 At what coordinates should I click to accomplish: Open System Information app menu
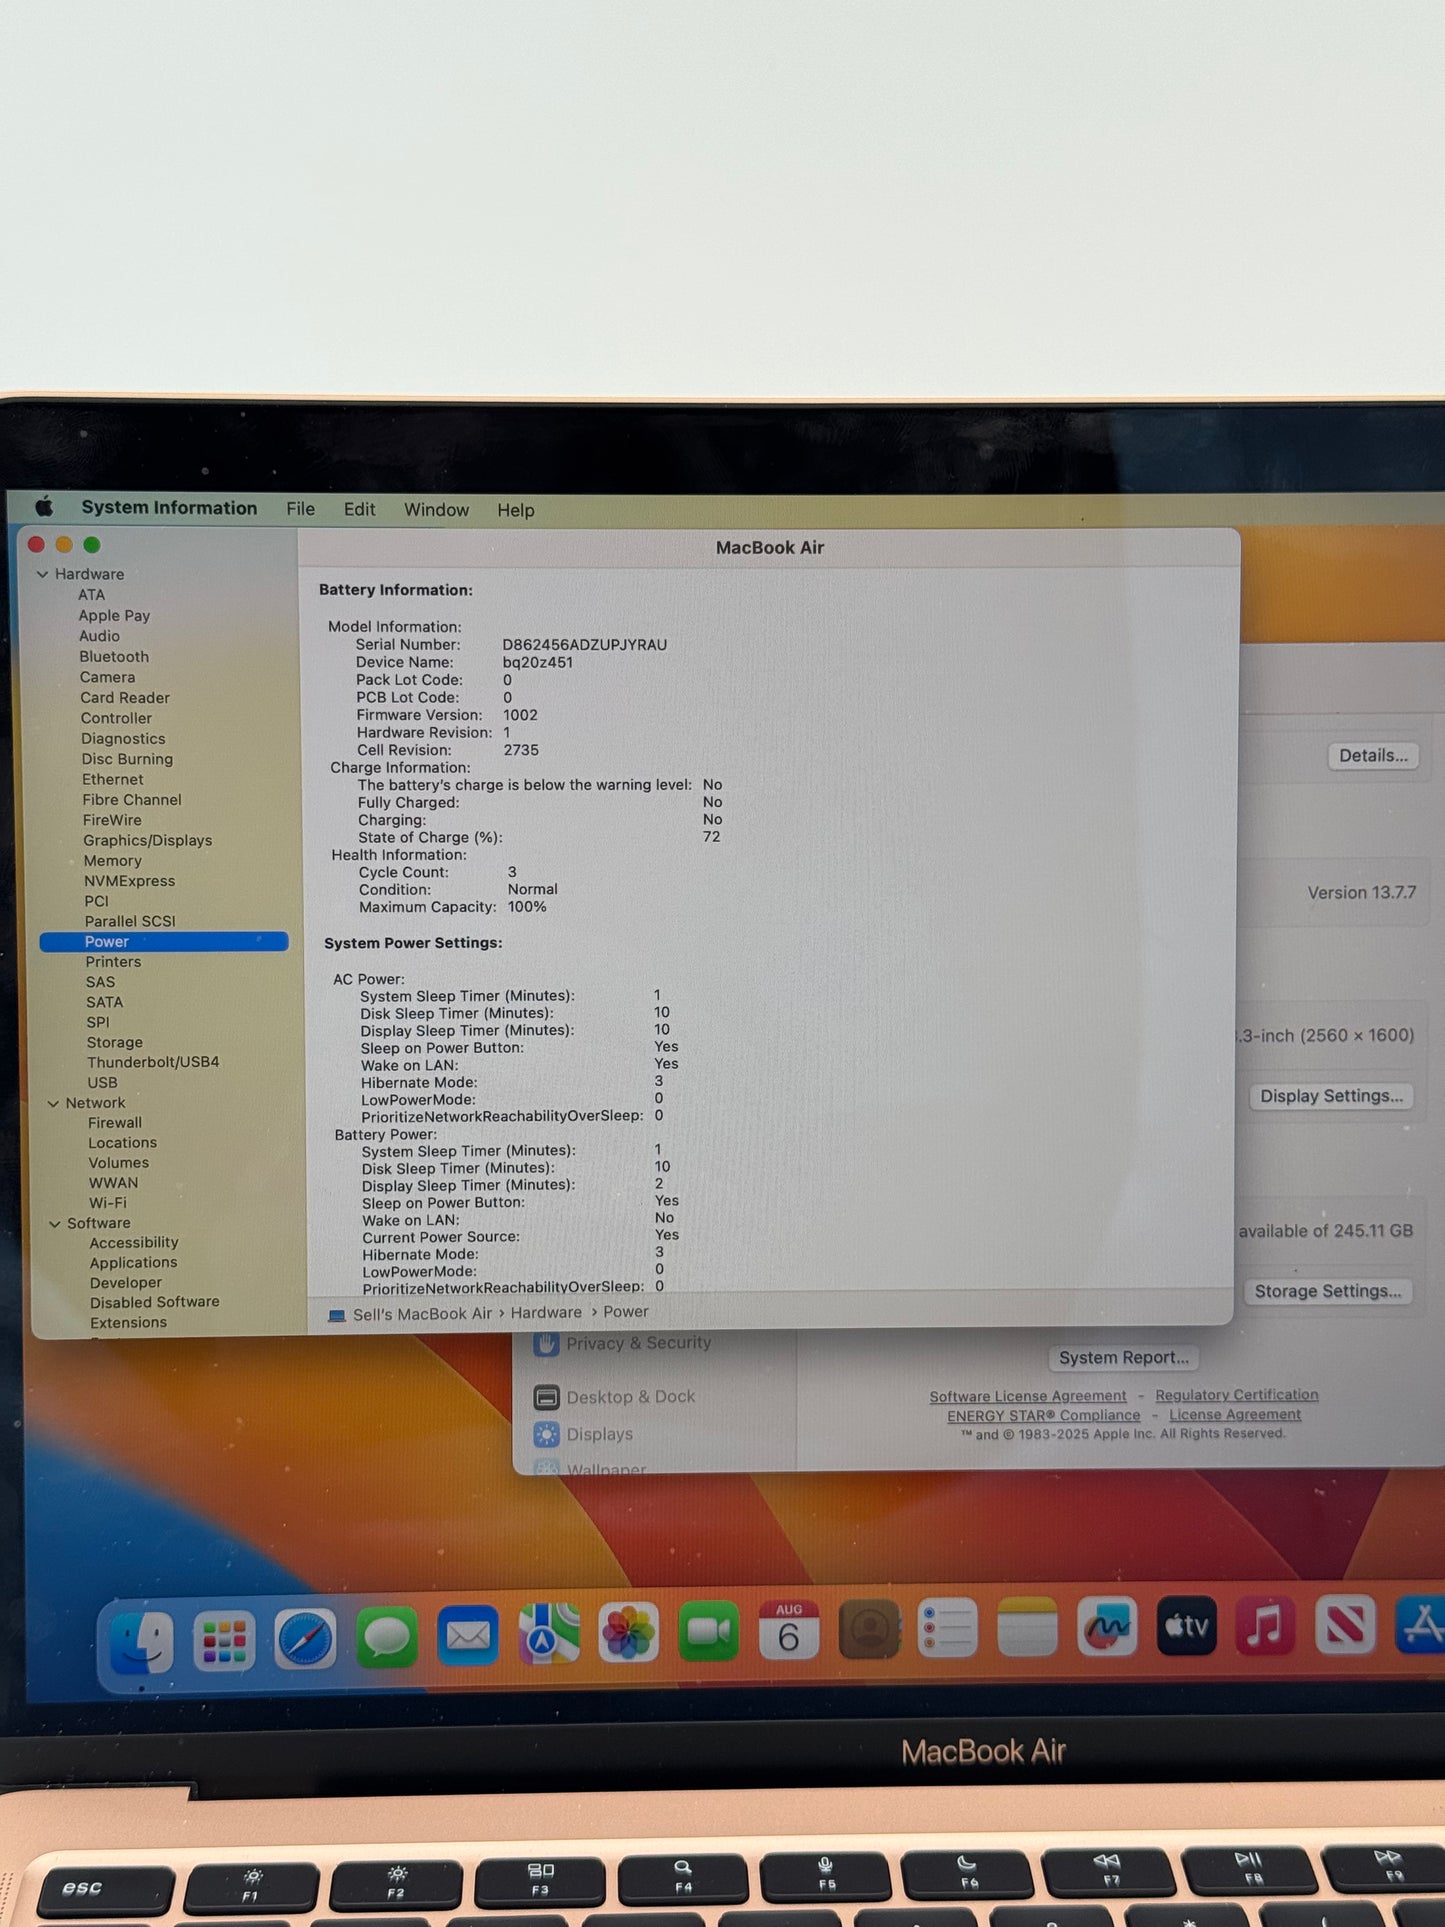[x=169, y=508]
